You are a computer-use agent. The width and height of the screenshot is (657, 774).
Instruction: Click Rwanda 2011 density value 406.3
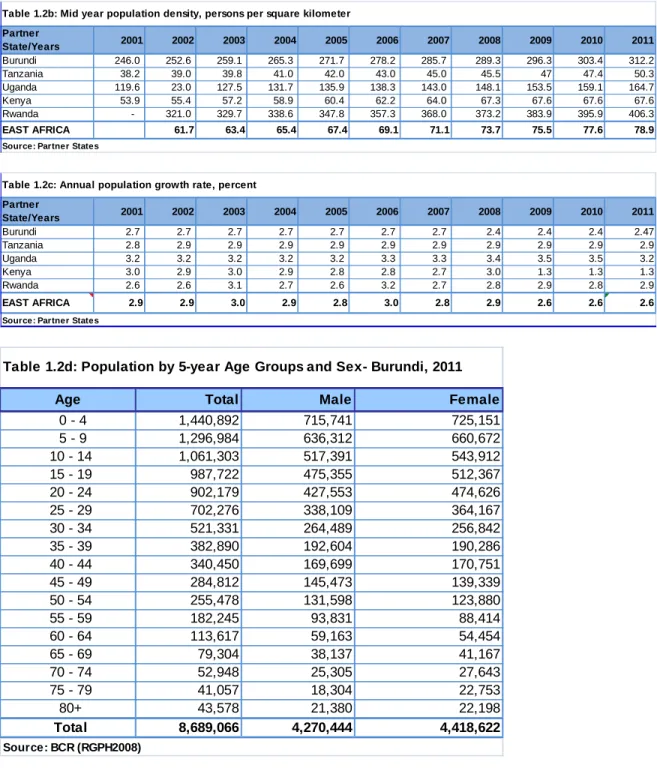pos(641,114)
